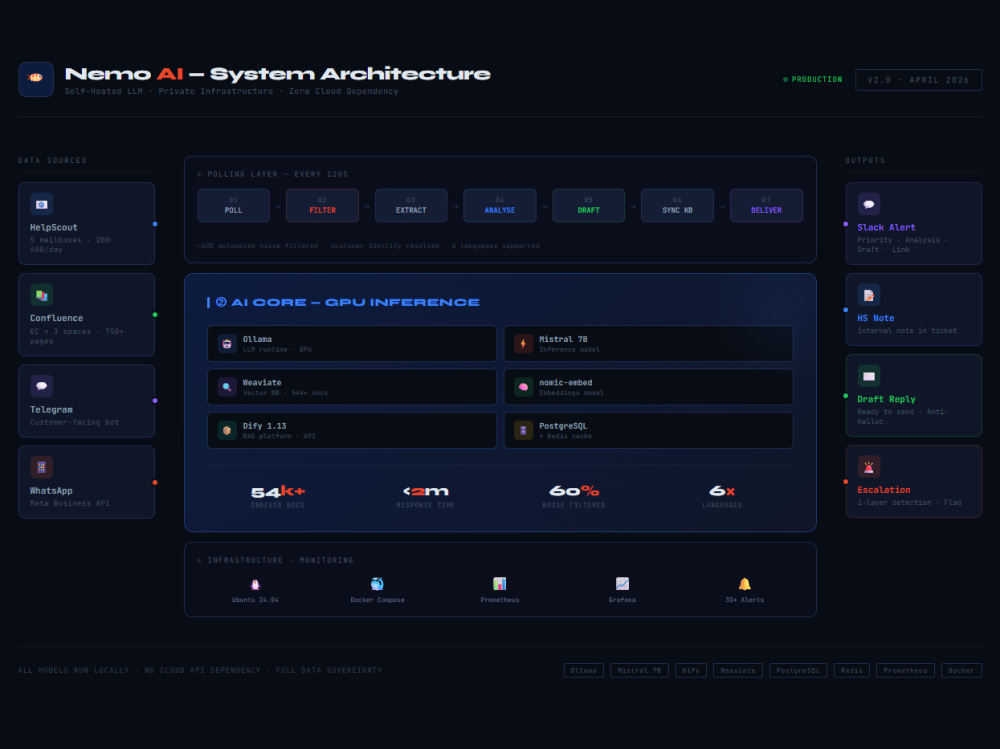Click the Redis footer tag

pyautogui.click(x=851, y=671)
